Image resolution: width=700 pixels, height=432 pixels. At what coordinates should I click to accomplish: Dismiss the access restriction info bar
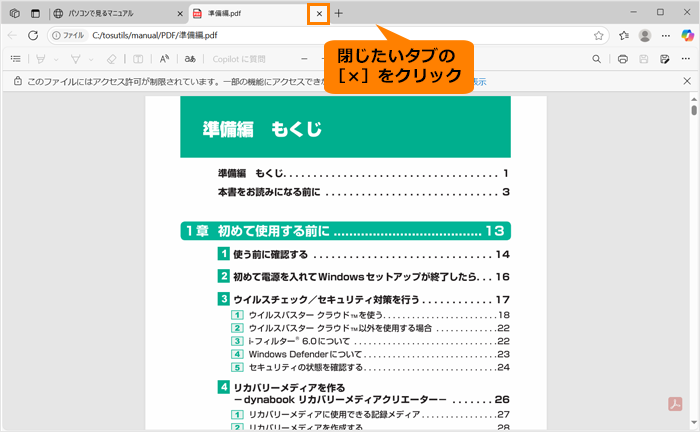point(687,81)
